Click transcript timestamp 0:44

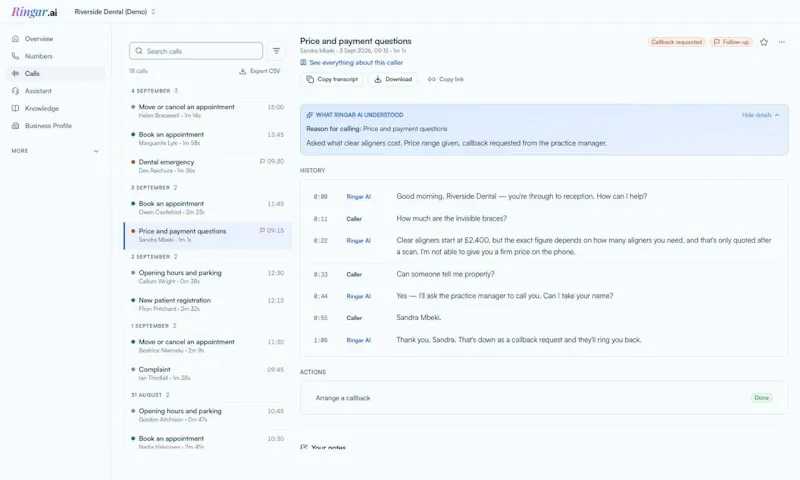[320, 296]
